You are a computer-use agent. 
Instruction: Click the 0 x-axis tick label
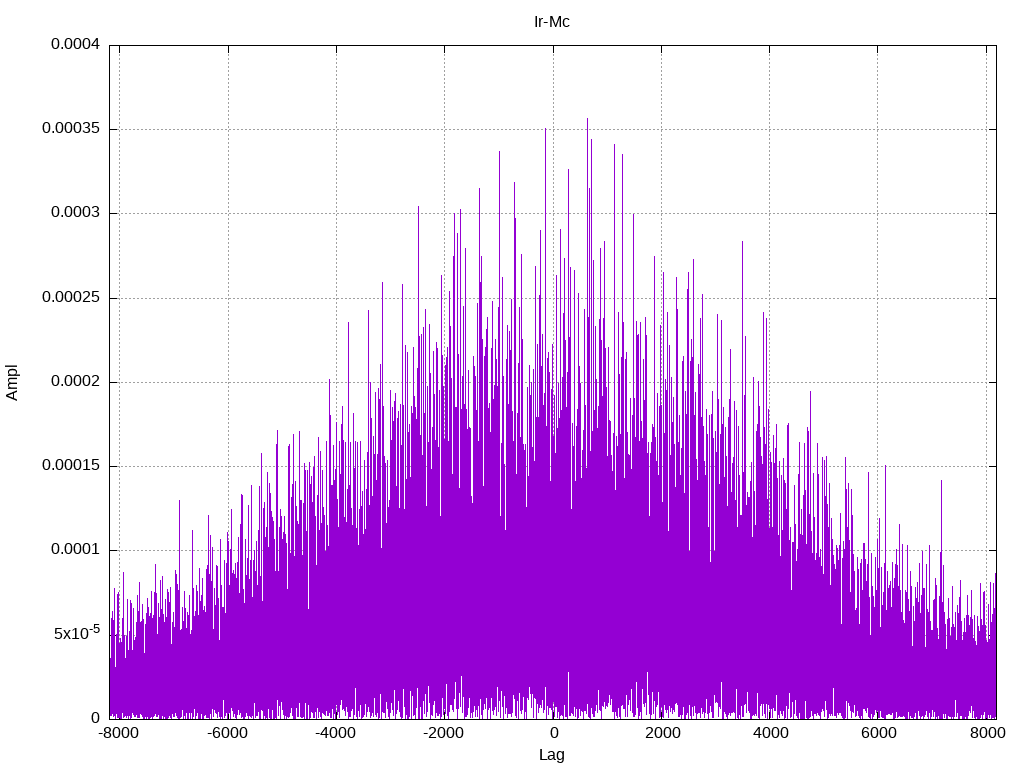[554, 733]
